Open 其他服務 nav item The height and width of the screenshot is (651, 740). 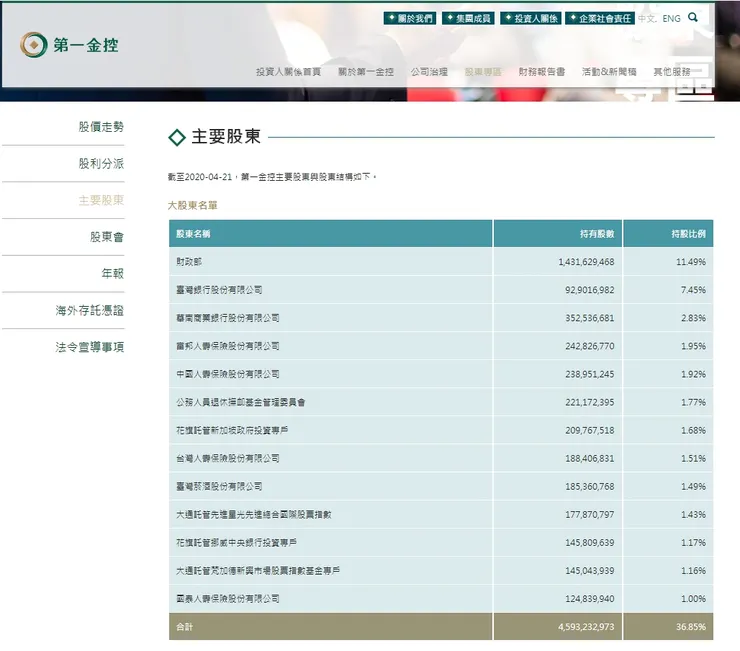(x=672, y=72)
